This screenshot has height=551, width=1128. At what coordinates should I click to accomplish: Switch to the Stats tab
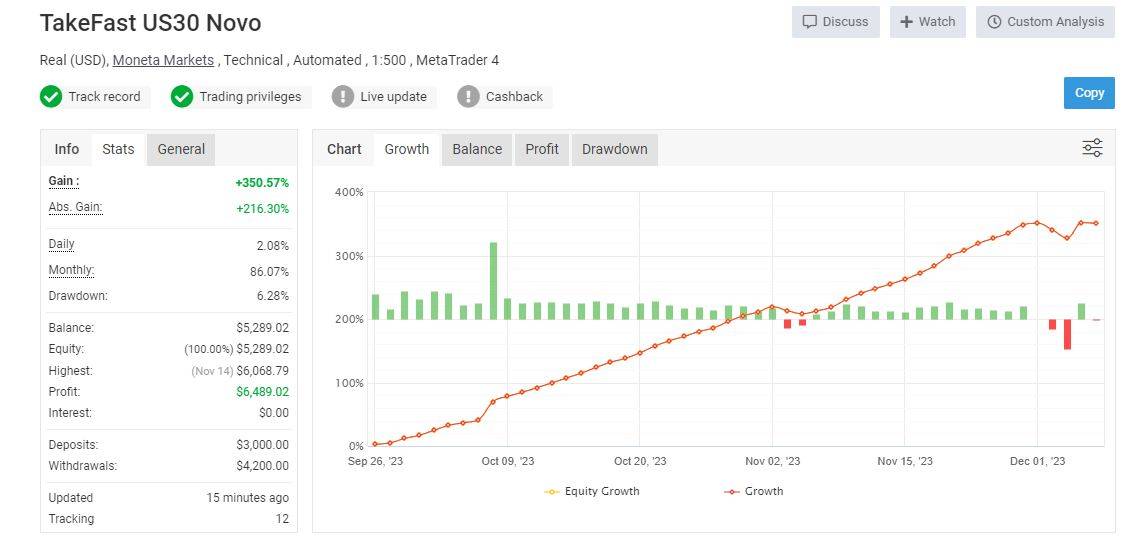pyautogui.click(x=118, y=149)
